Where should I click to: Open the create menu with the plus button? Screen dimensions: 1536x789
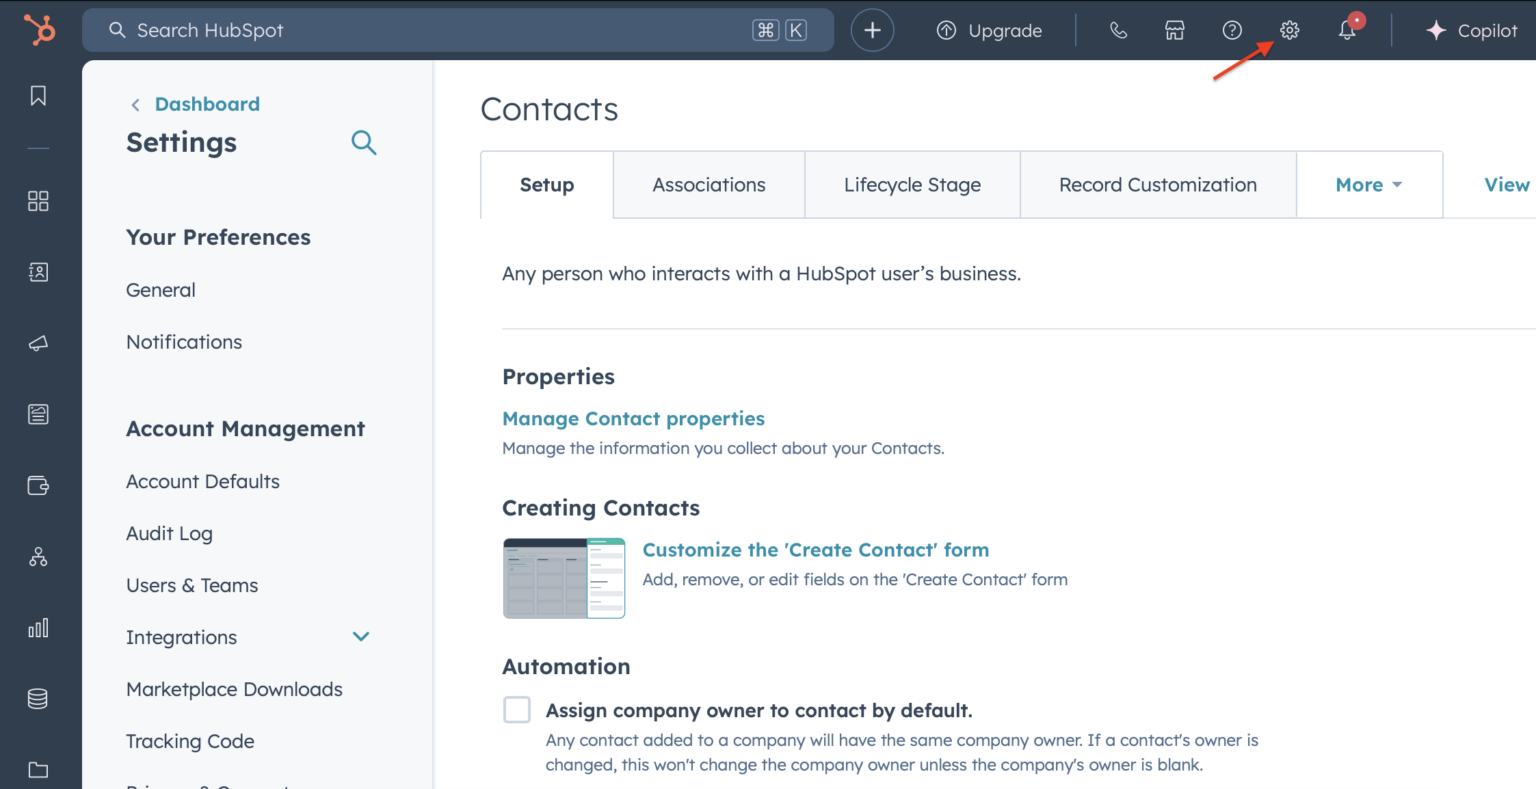(x=871, y=30)
